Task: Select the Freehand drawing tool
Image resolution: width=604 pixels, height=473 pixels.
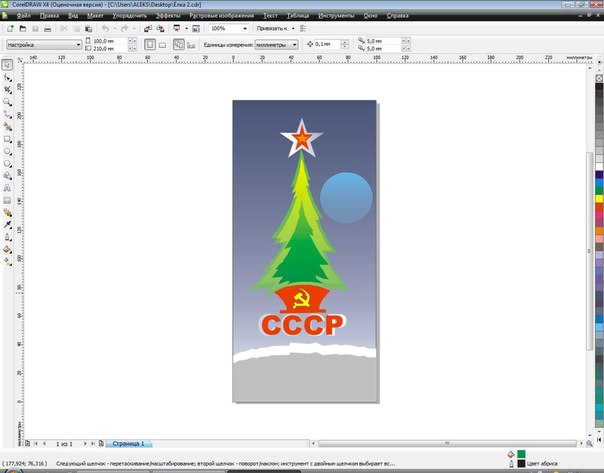Action: 7,114
